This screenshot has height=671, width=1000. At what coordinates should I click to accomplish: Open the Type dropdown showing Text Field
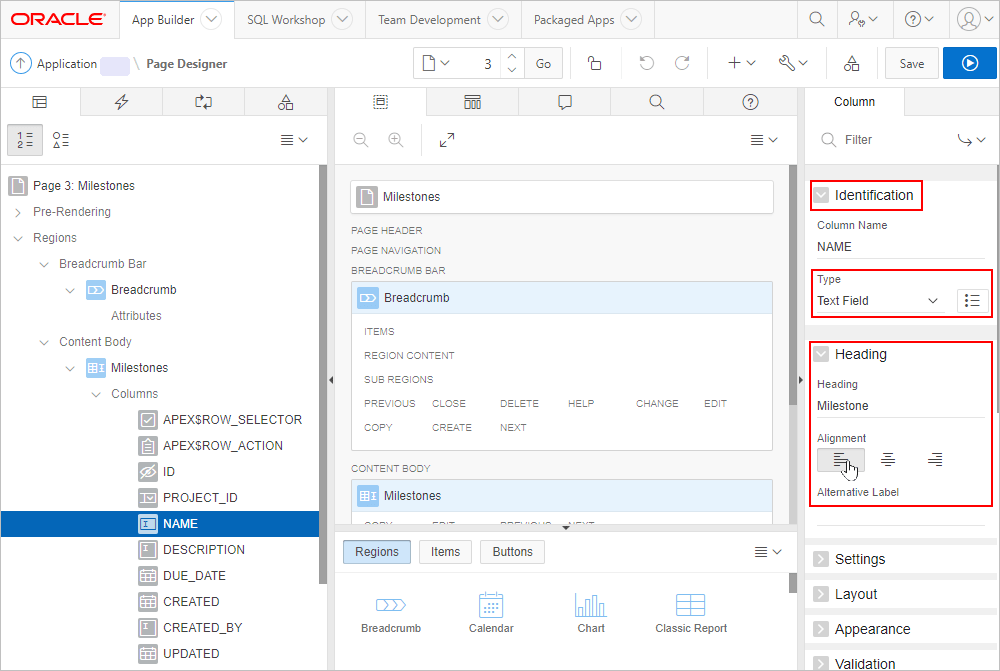pos(878,300)
